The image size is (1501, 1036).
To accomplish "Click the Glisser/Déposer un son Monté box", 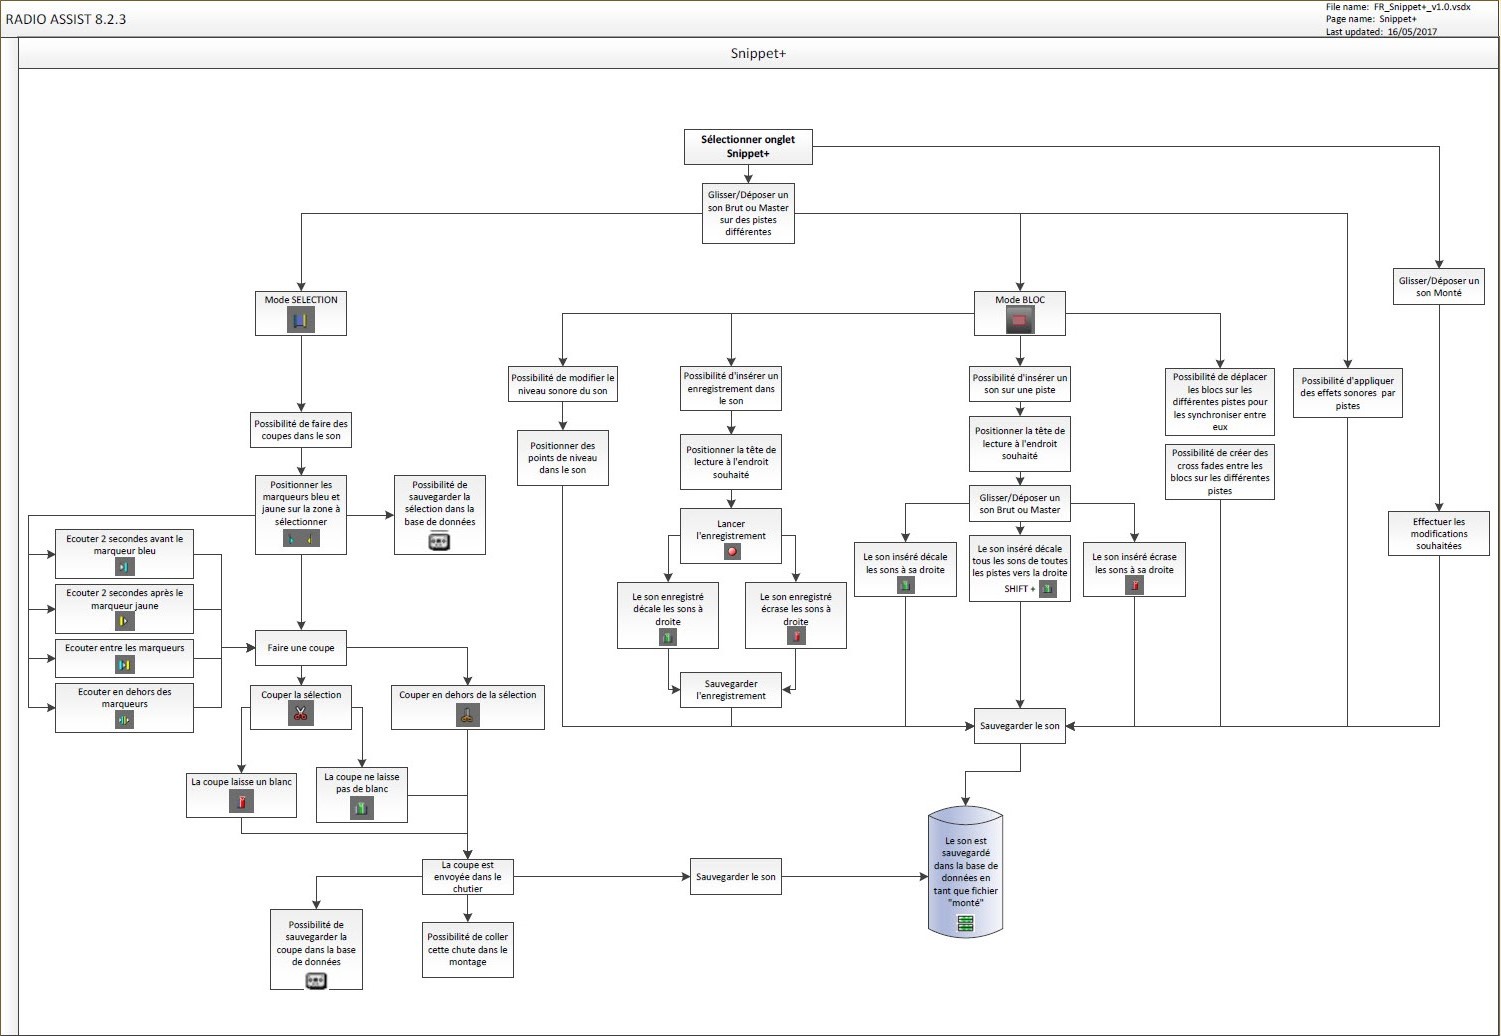I will (x=1438, y=287).
